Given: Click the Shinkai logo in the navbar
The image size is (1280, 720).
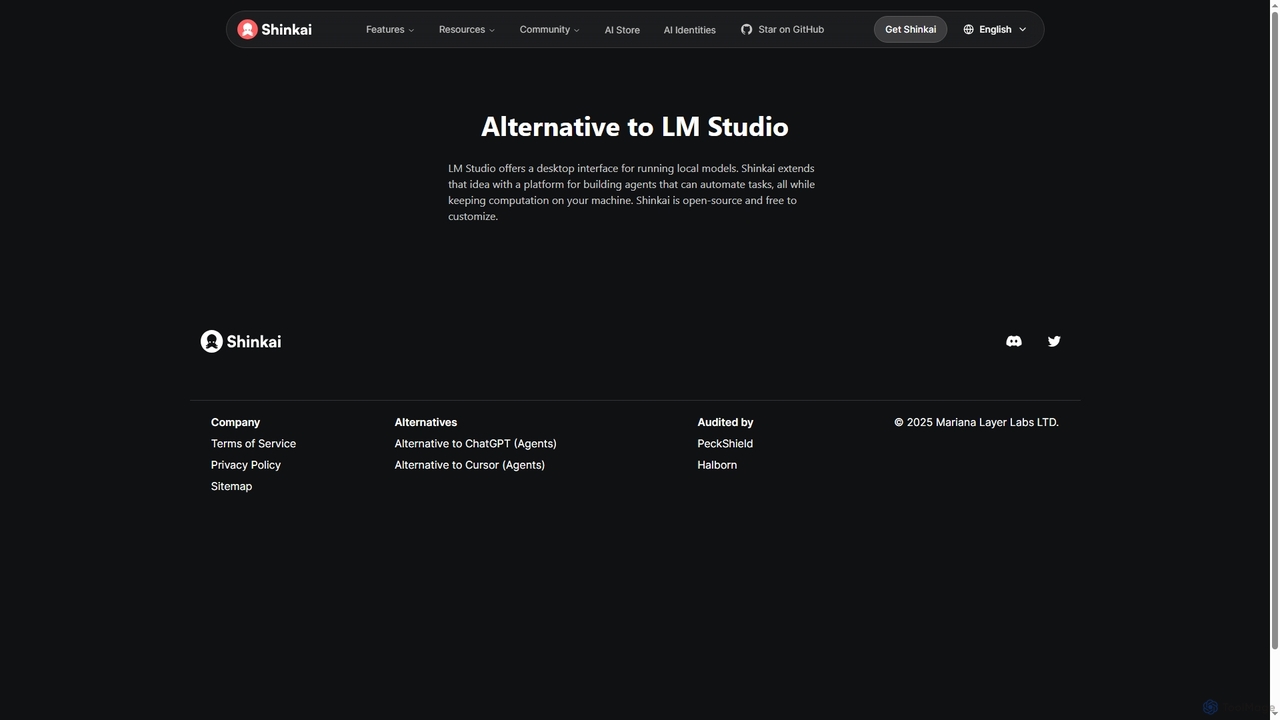Looking at the screenshot, I should (274, 29).
